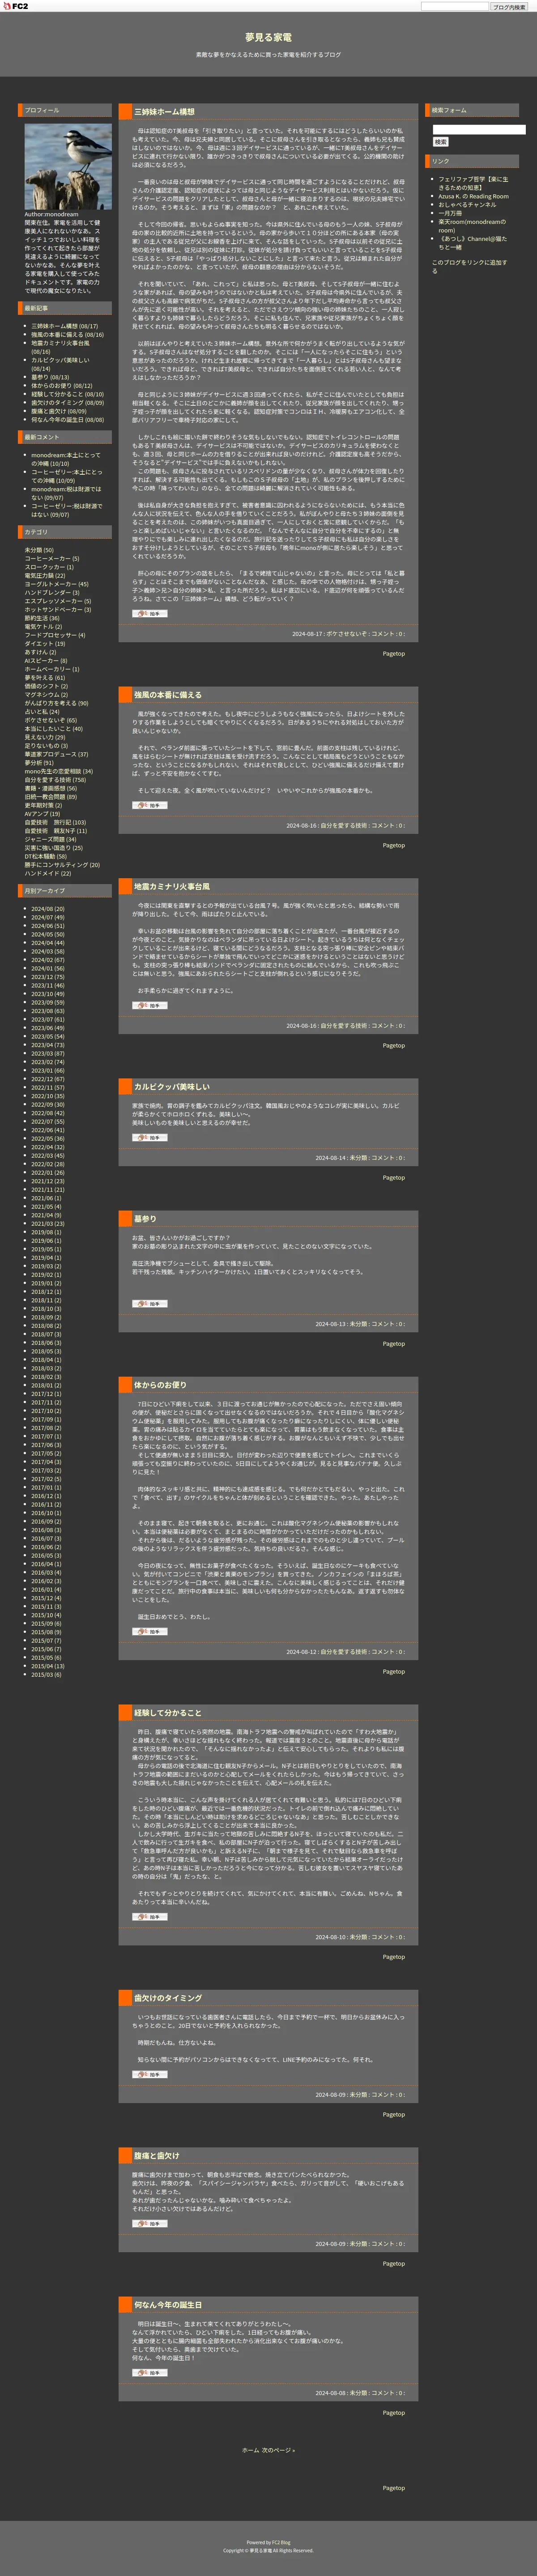Image resolution: width=537 pixels, height=2576 pixels.
Task: Open category 電気圧力鍋 (22)
Action: (45, 576)
